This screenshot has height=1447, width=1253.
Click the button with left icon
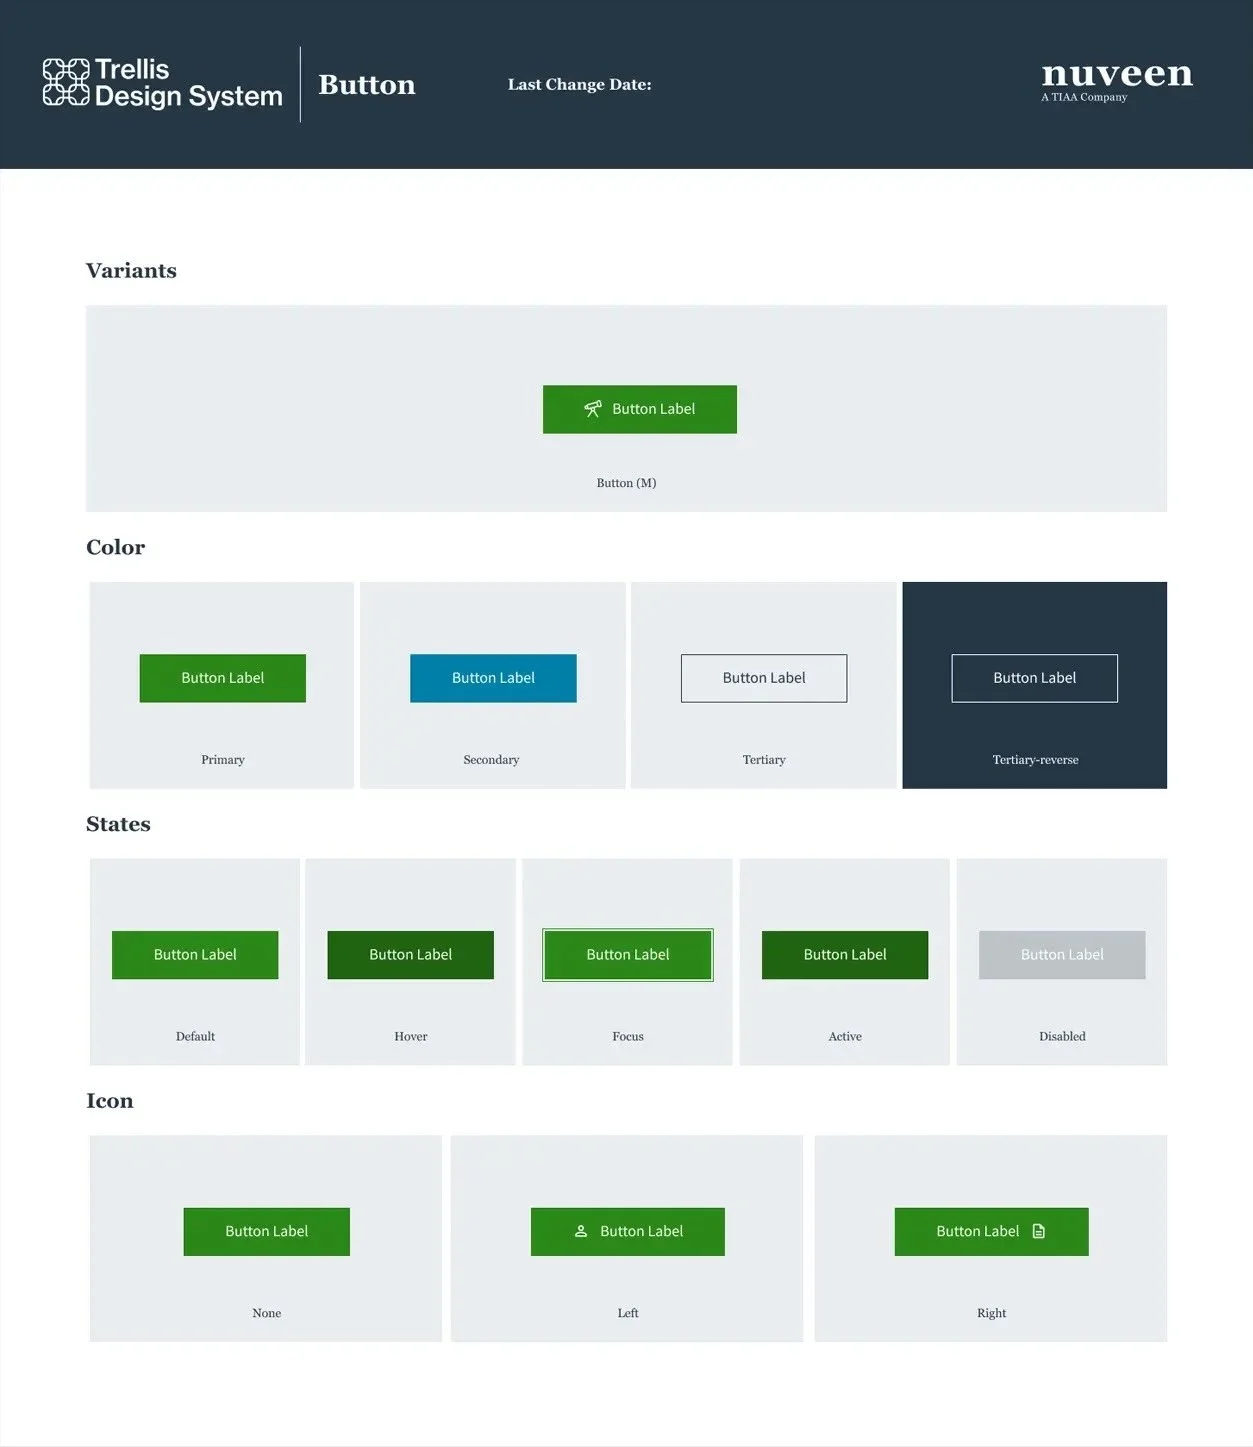tap(628, 1232)
